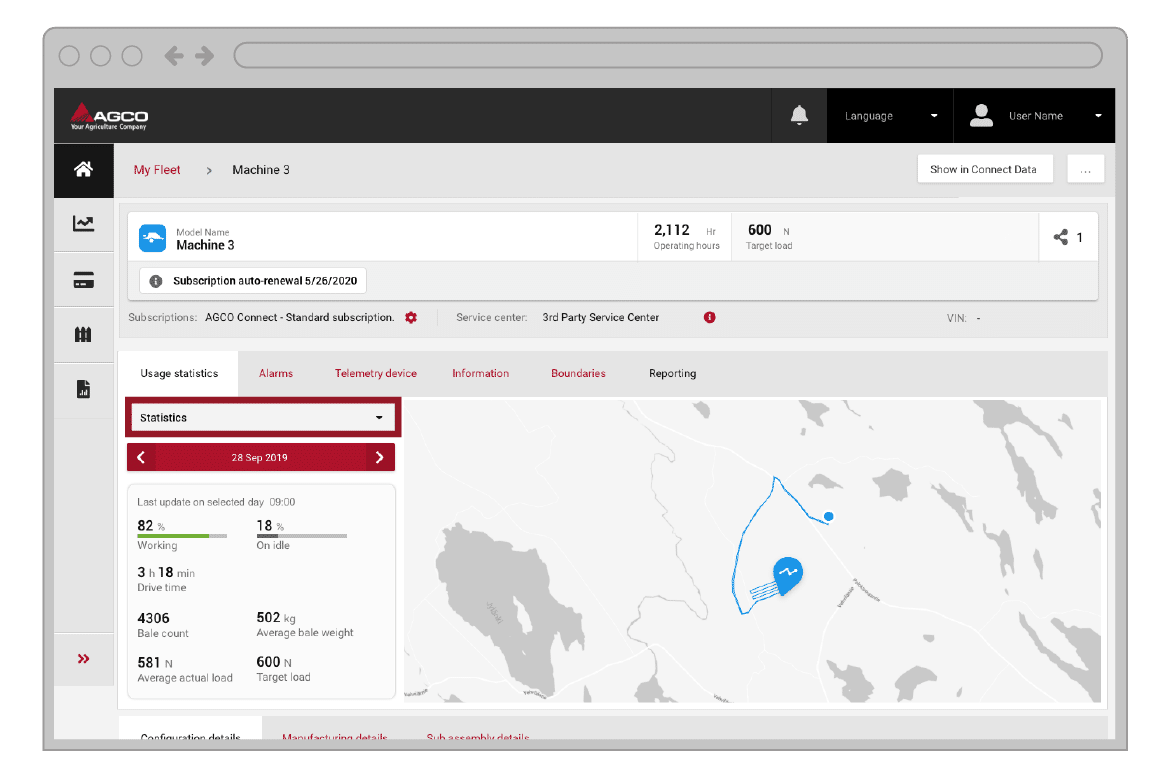The width and height of the screenshot is (1167, 778).
Task: Open the fence boundaries sidebar icon
Action: click(x=83, y=334)
